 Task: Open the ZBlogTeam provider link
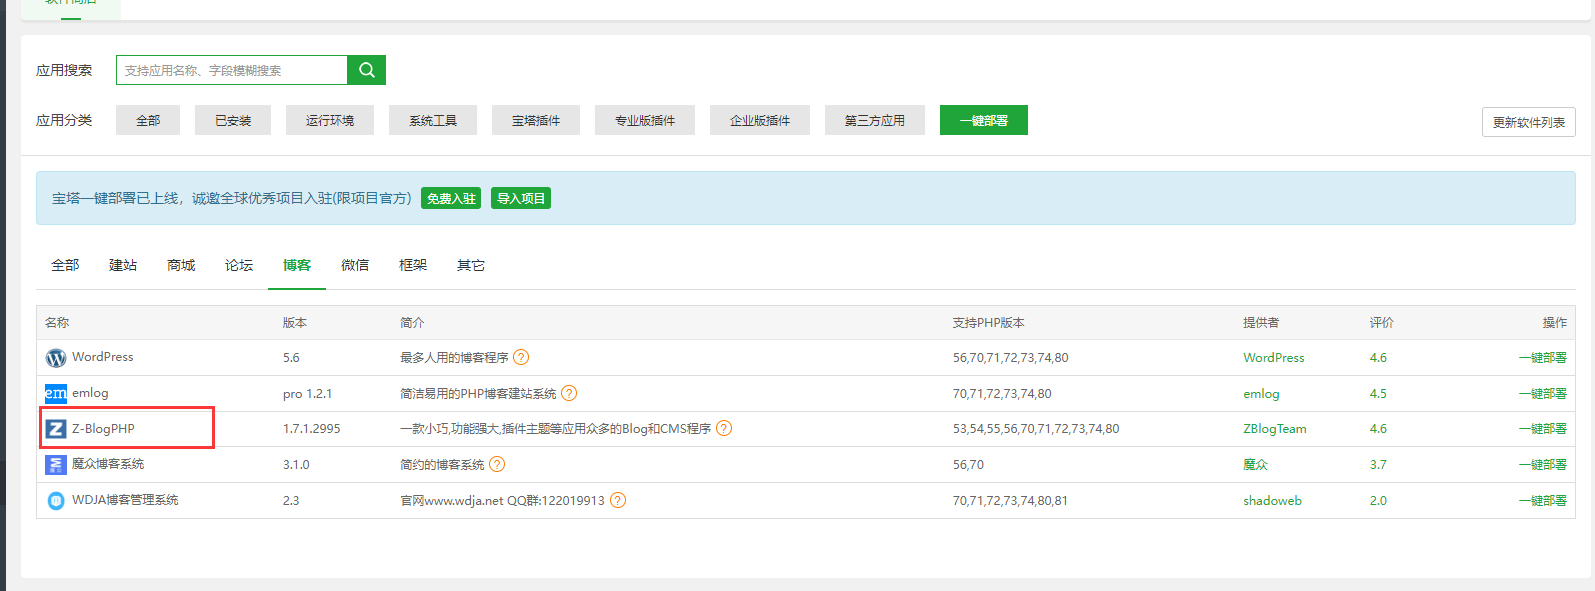point(1275,428)
